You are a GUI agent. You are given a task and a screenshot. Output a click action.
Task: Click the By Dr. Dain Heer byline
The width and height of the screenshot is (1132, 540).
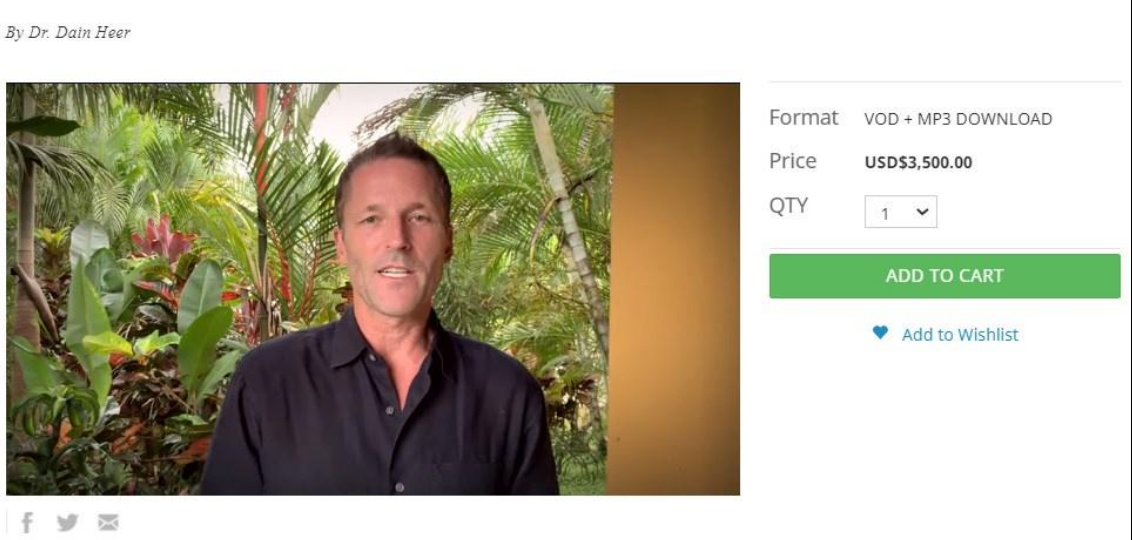[x=67, y=33]
